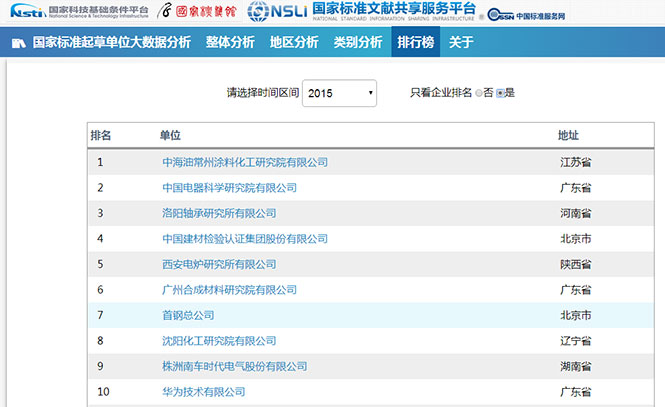
Task: Open 株洲南车时代电气股份有限公司 link
Action: [235, 366]
